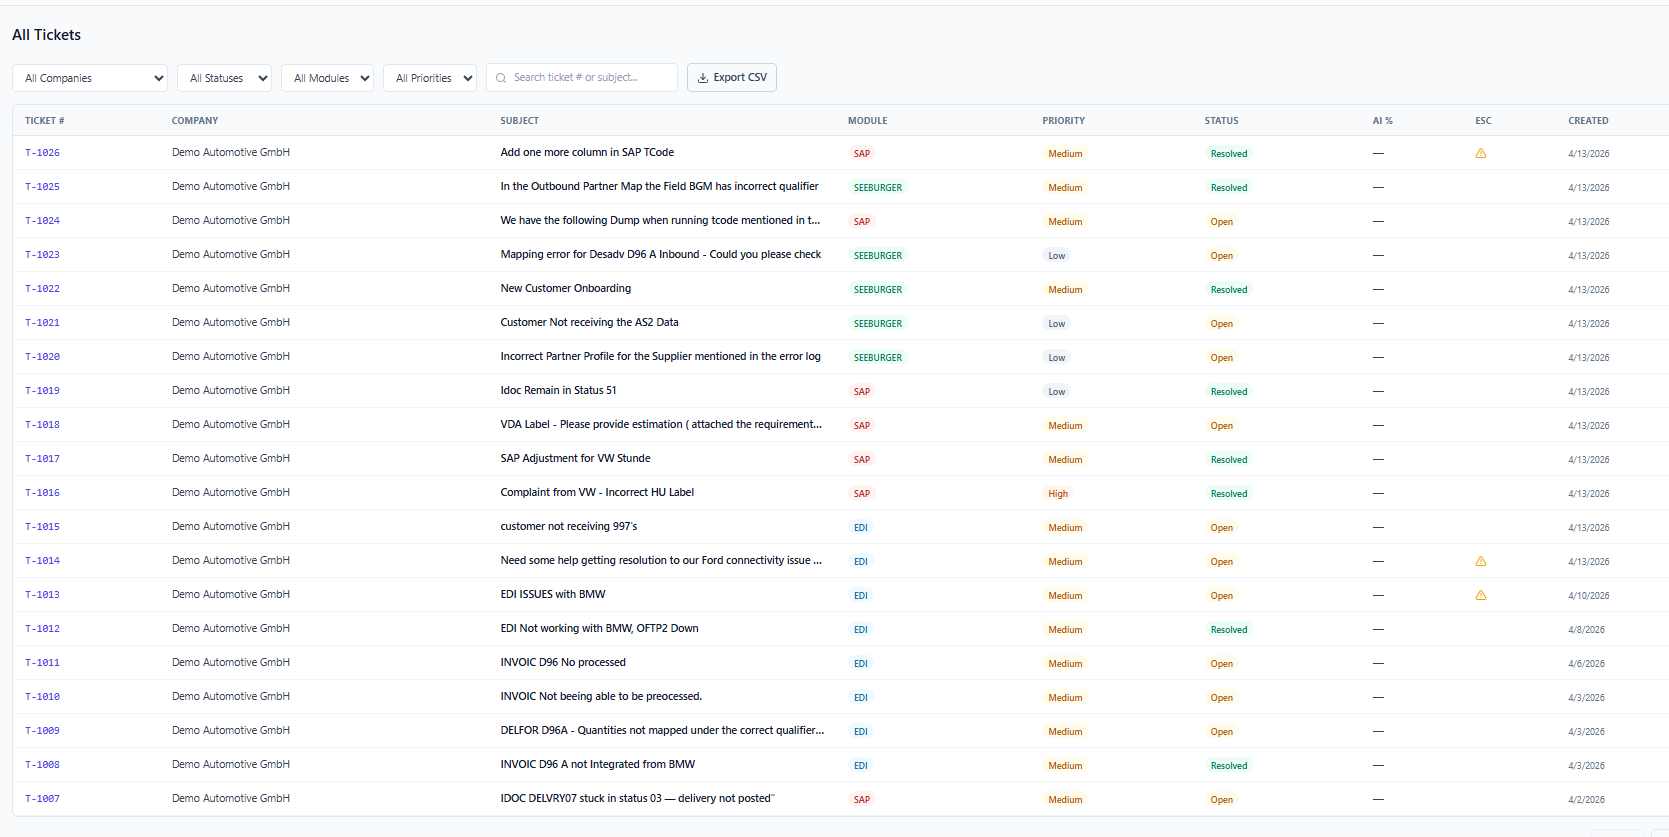Screen dimensions: 1669x837
Task: Click the Open status badge on T-1021
Action: point(1222,324)
